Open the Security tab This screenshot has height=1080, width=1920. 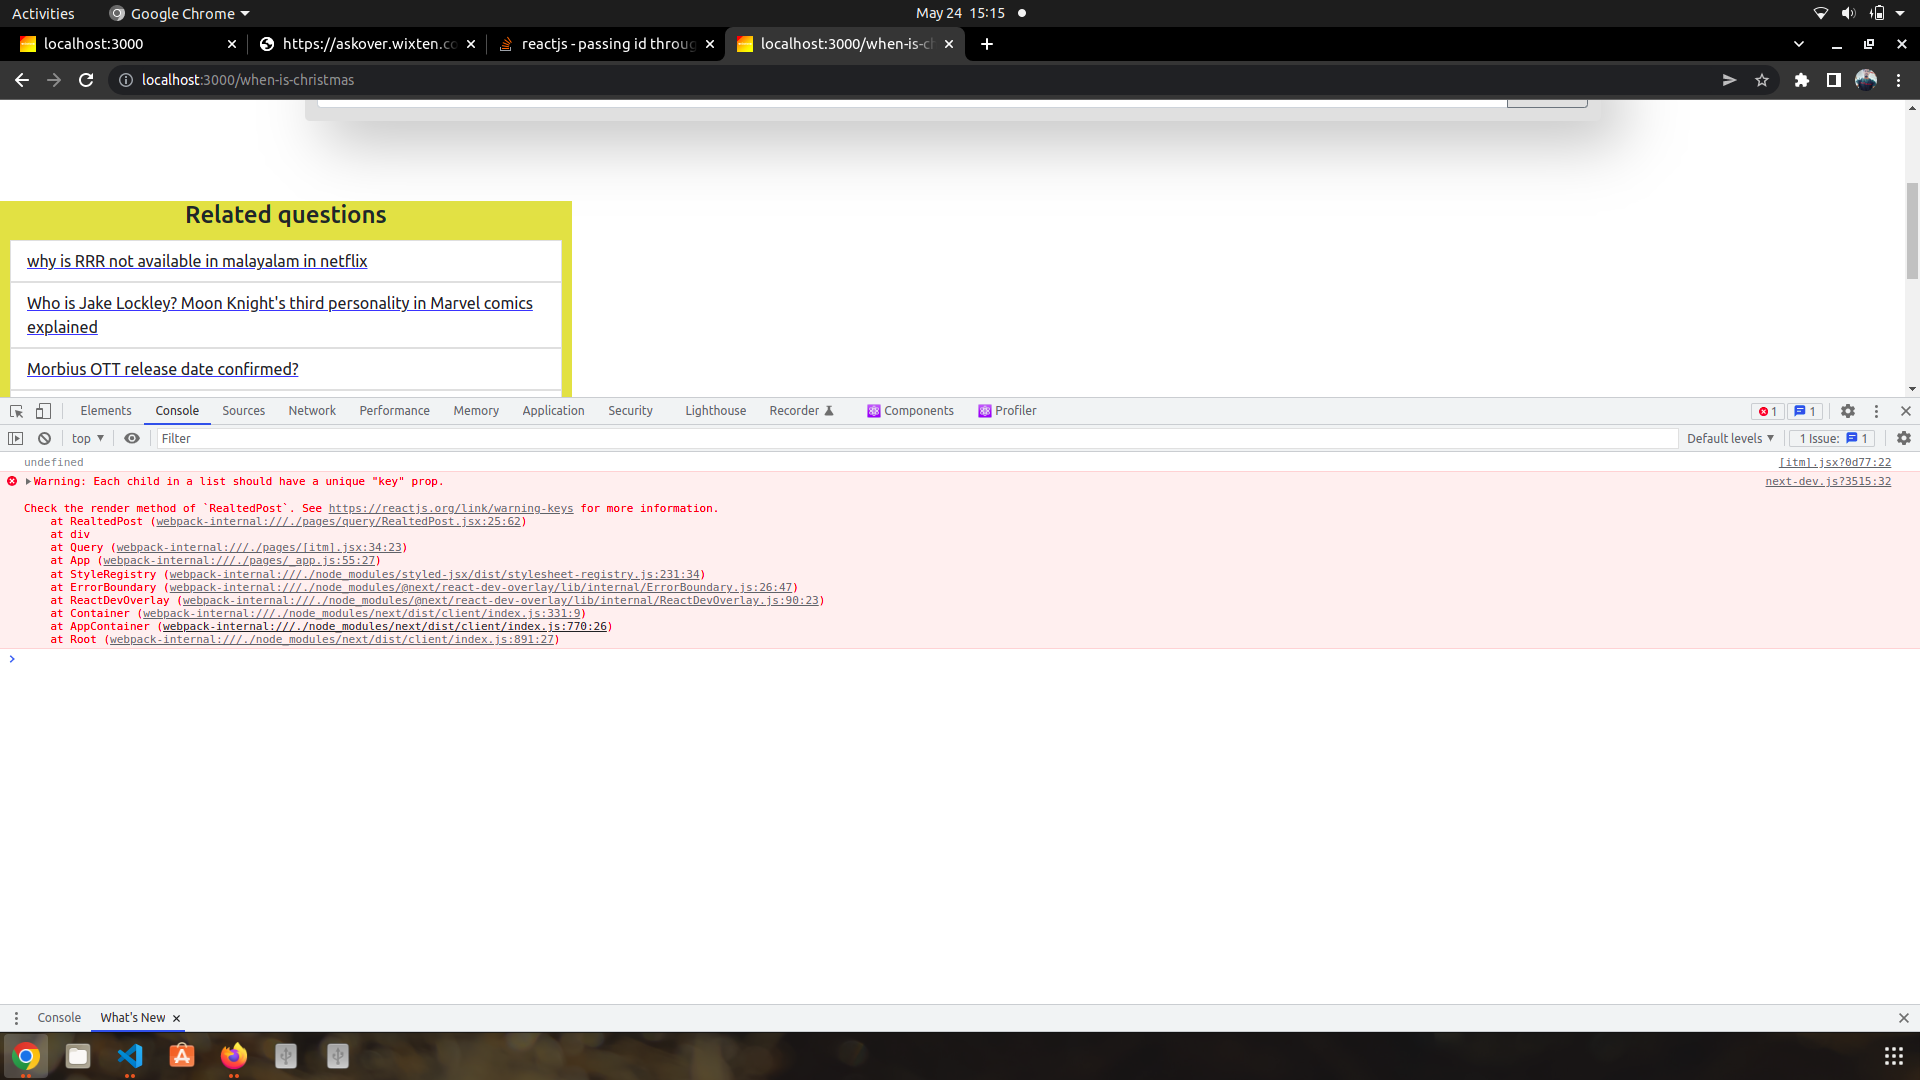630,411
